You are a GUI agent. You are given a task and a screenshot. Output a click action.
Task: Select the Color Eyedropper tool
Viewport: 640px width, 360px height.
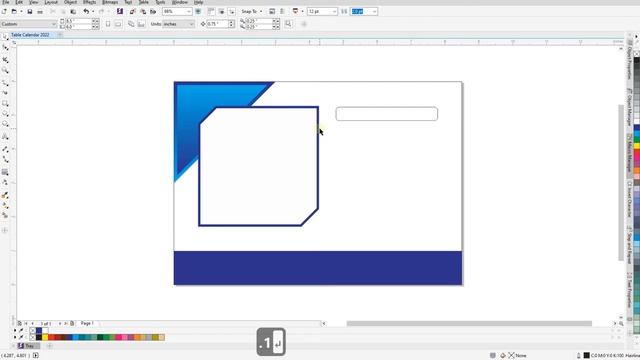[x=5, y=195]
